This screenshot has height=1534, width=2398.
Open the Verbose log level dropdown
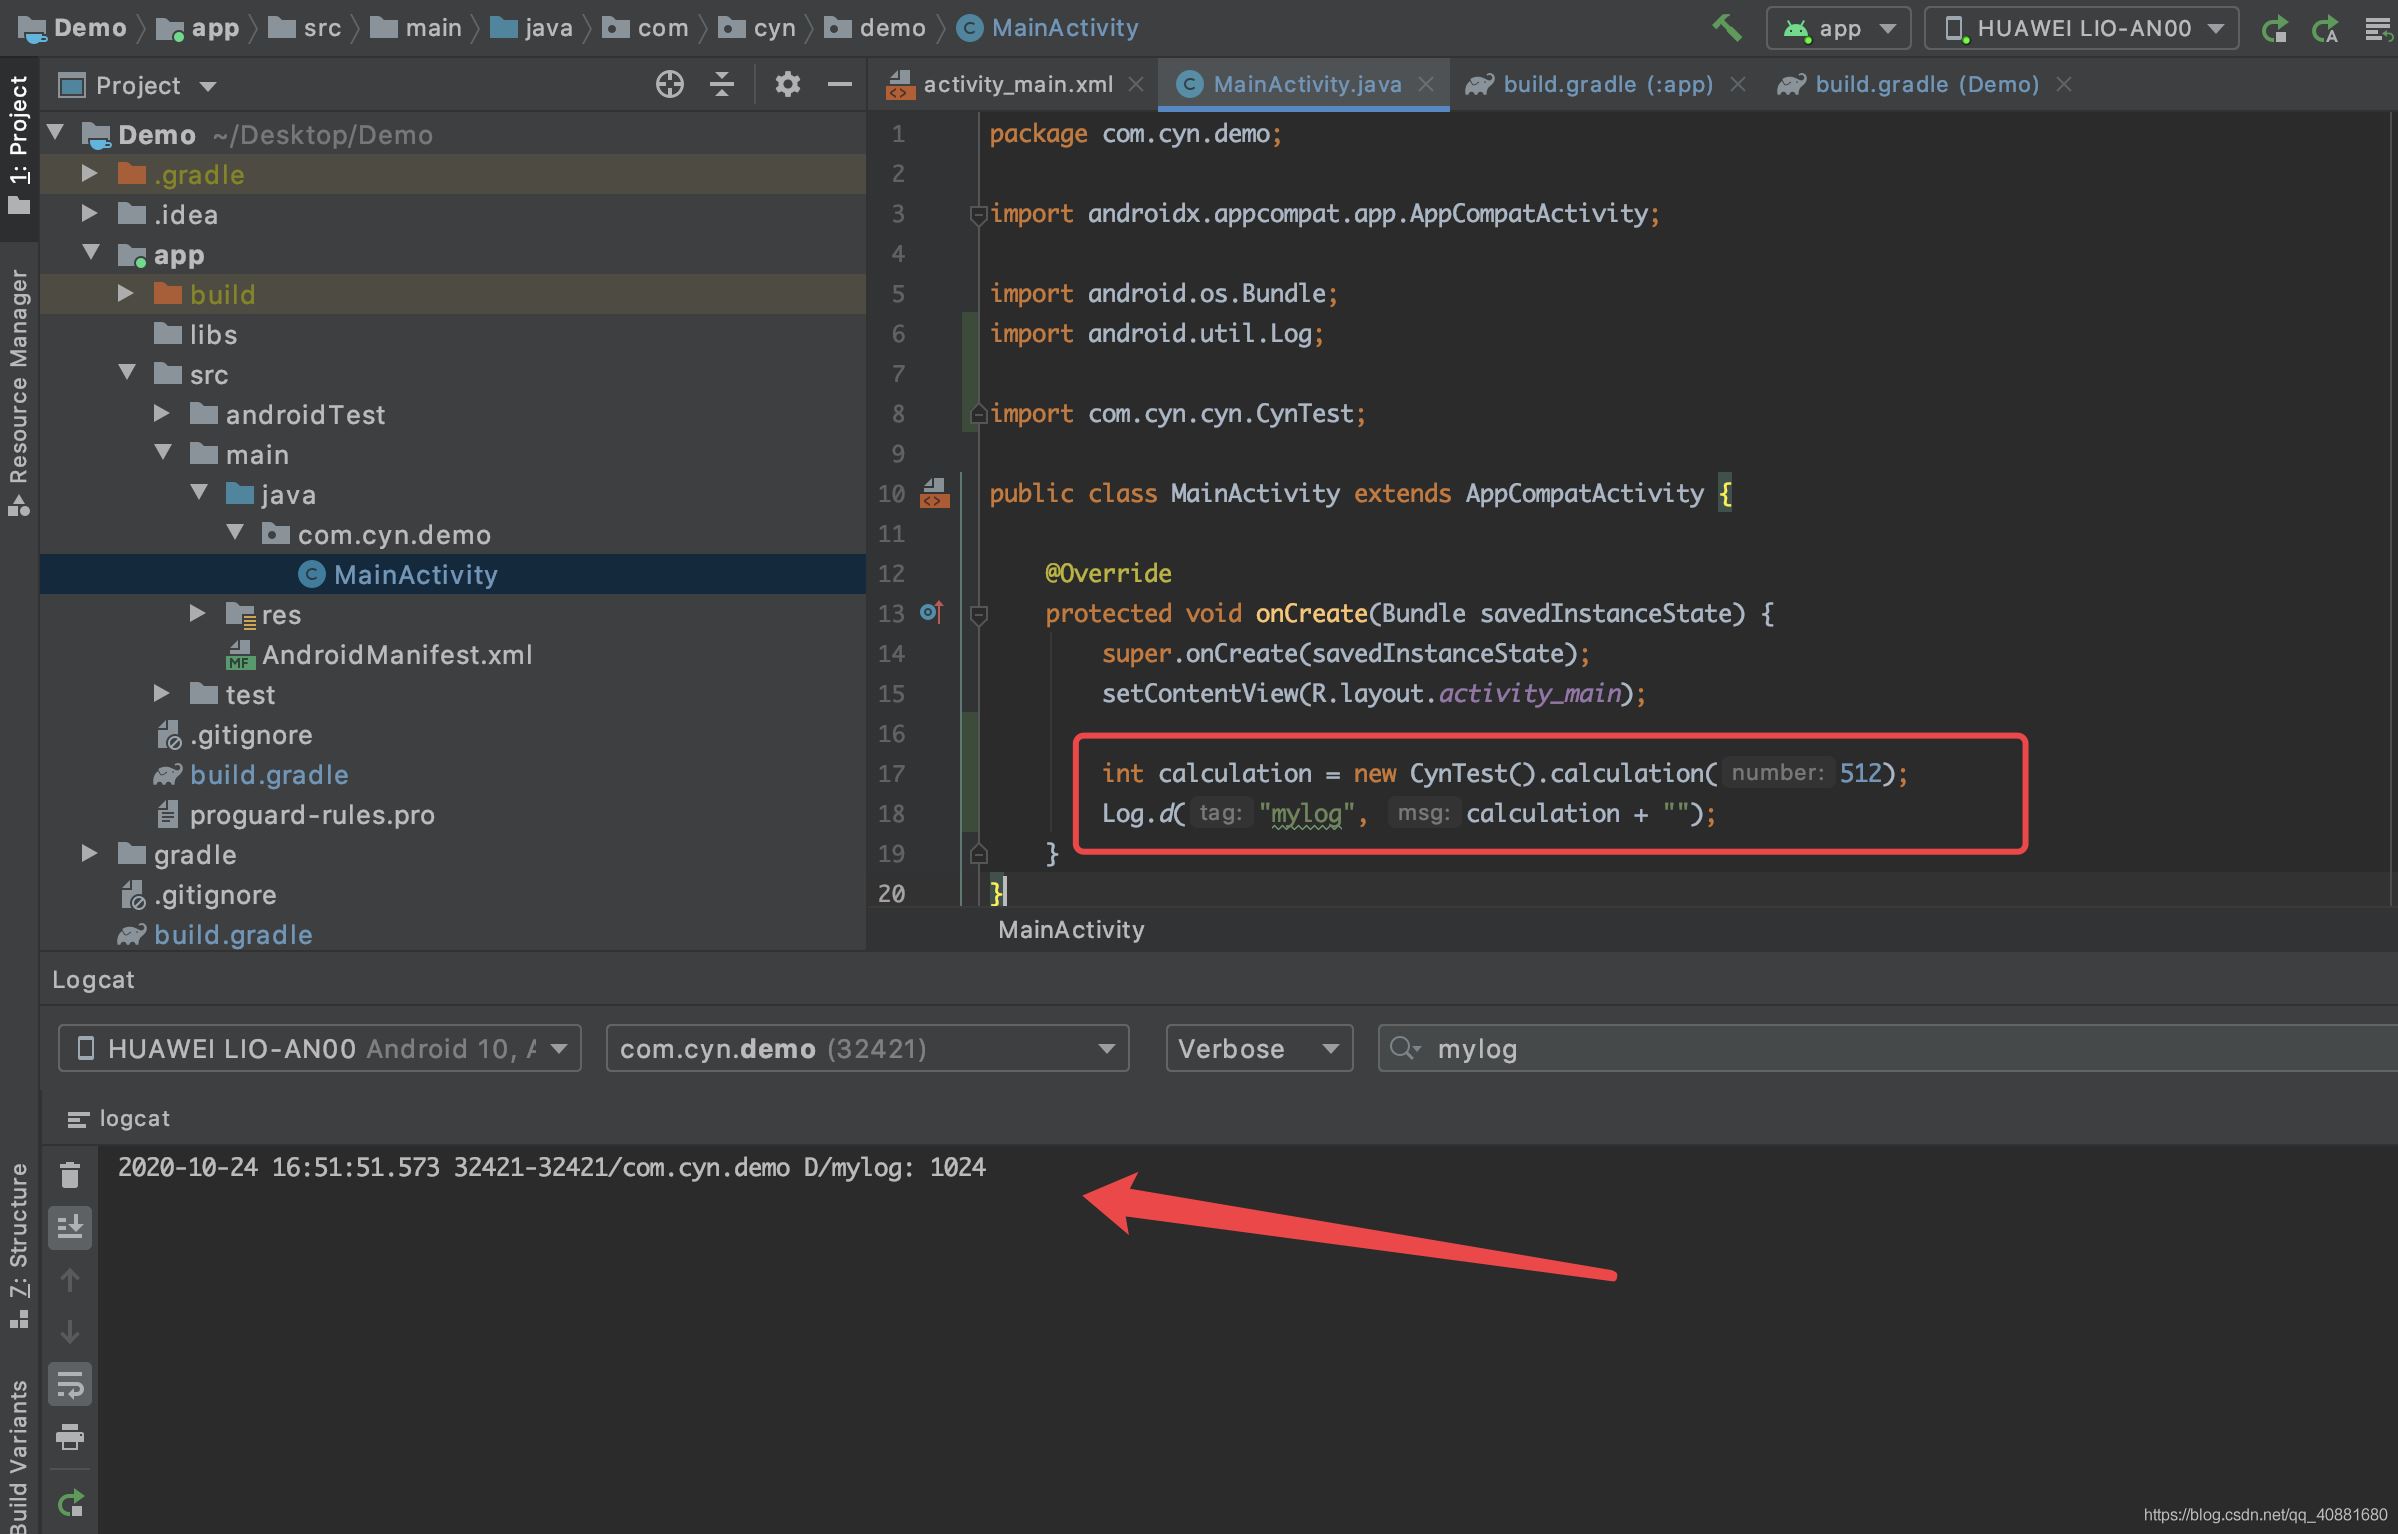click(1258, 1048)
